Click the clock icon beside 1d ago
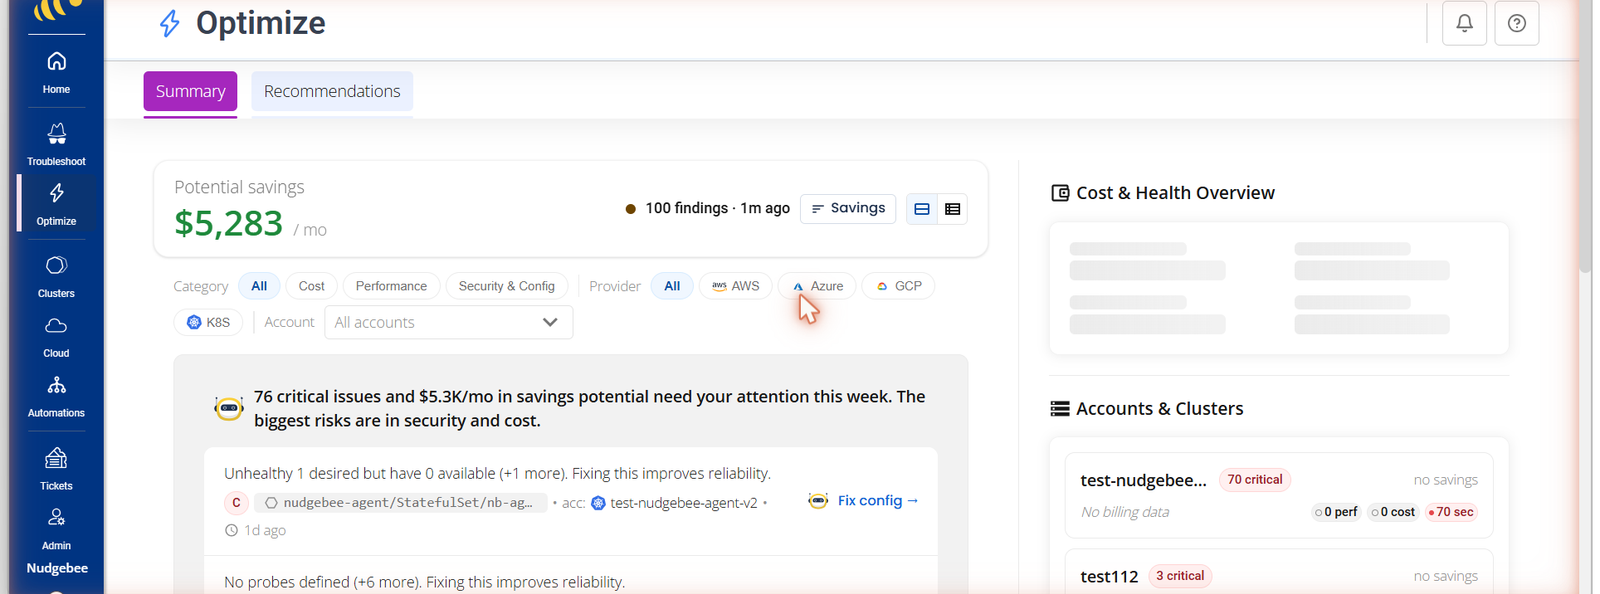 pos(231,530)
